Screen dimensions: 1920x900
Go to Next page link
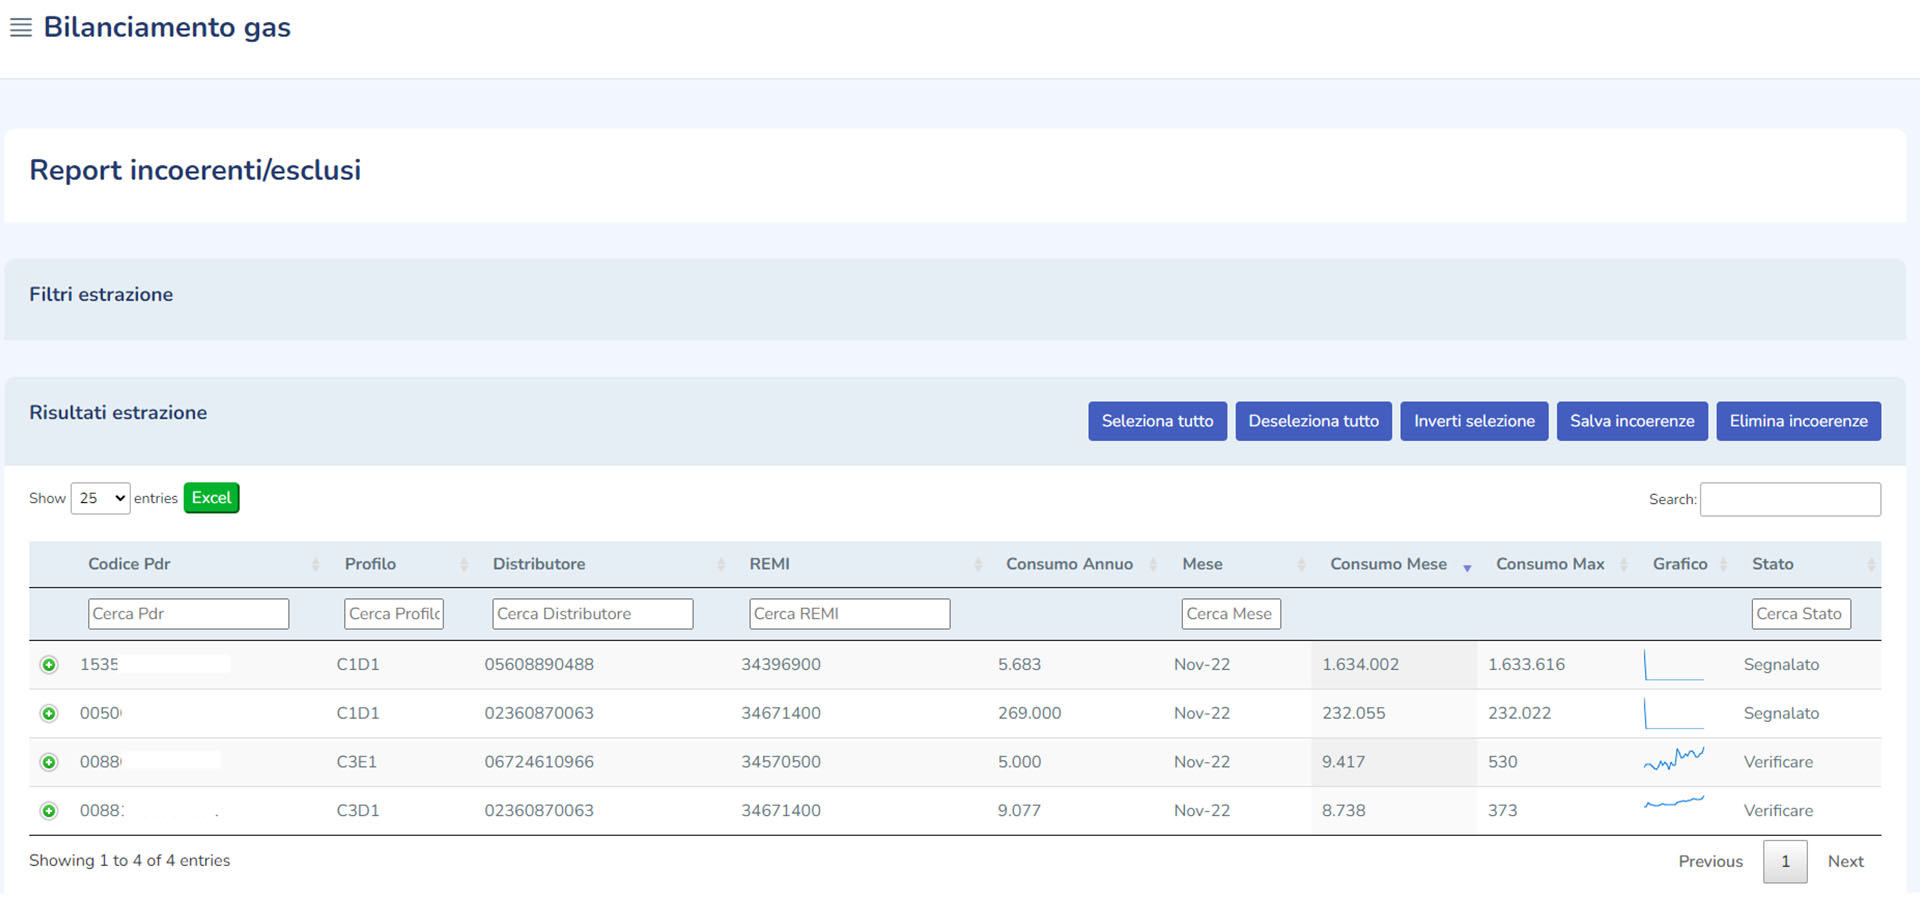[x=1845, y=861]
